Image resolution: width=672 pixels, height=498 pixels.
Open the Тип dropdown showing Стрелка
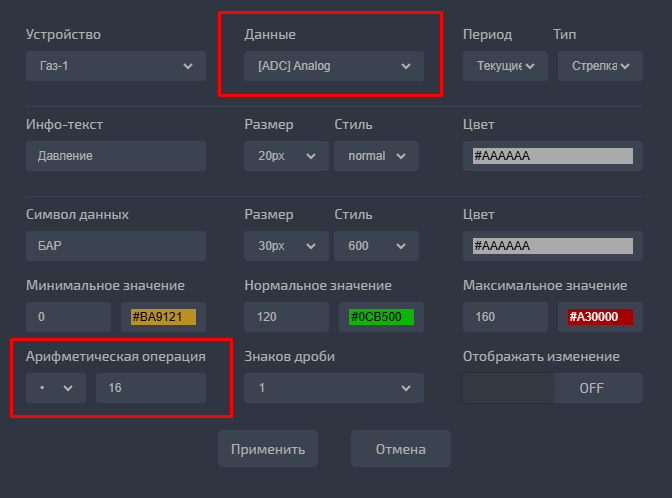click(x=597, y=66)
